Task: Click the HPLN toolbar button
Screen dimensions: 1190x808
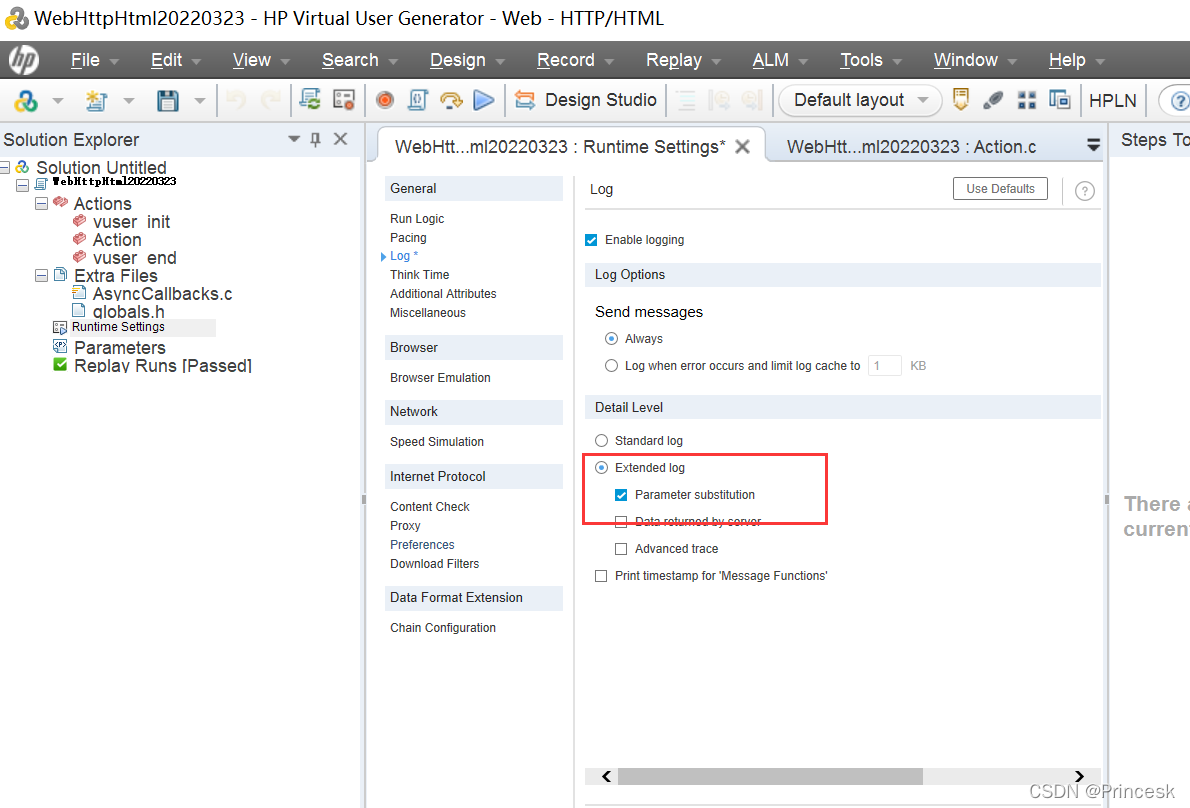Action: [x=1113, y=100]
